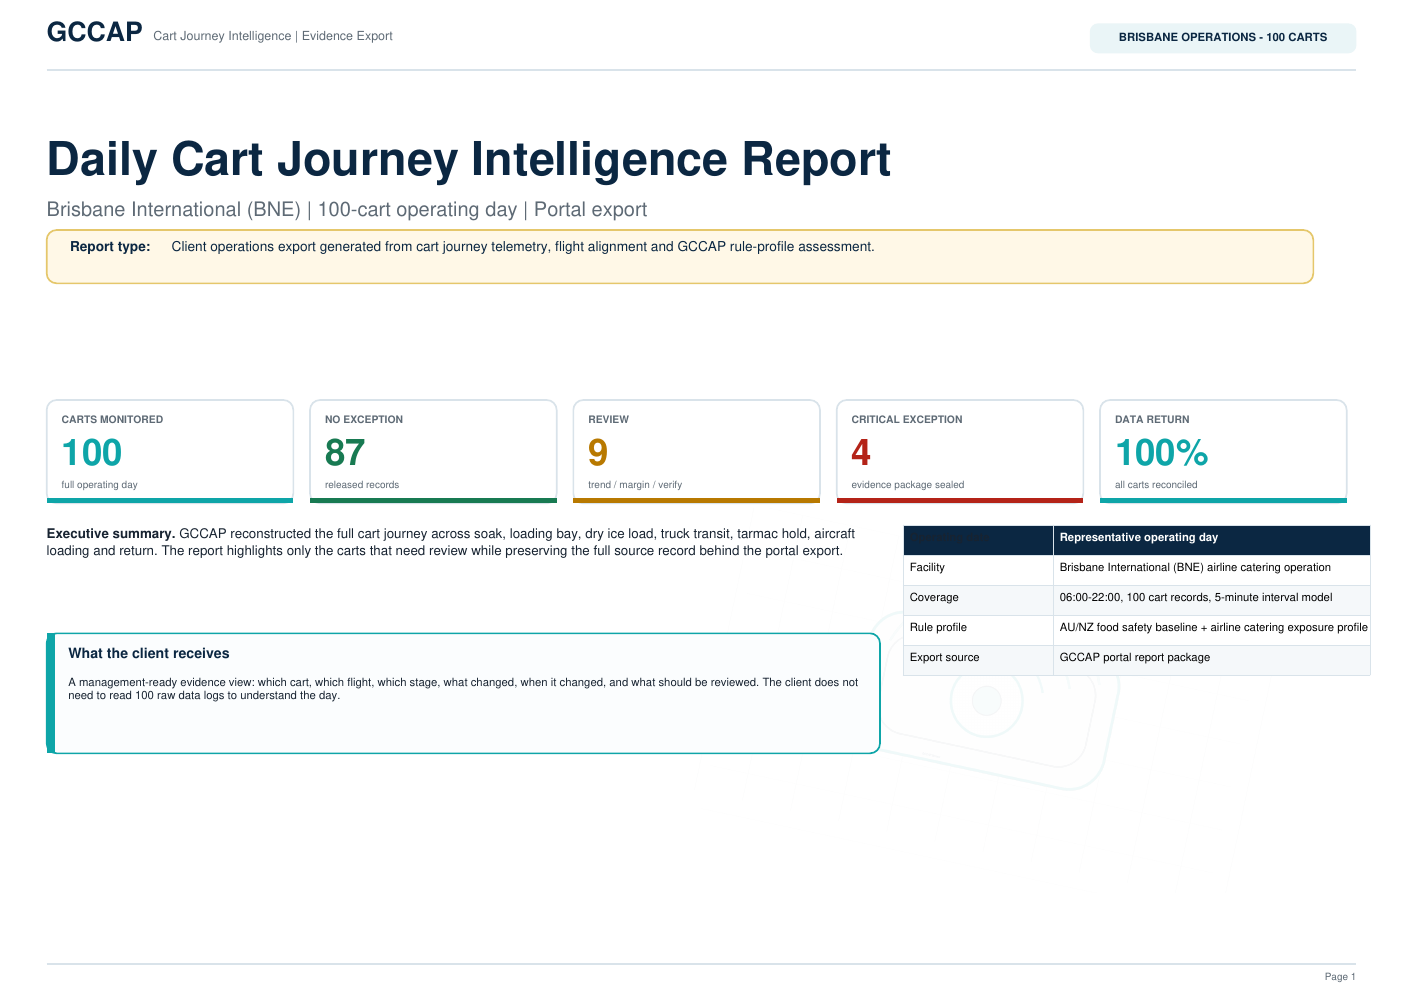Viewport: 1404px width, 993px height.
Task: Select the 'DATA RETURN' card label
Action: tap(1152, 420)
